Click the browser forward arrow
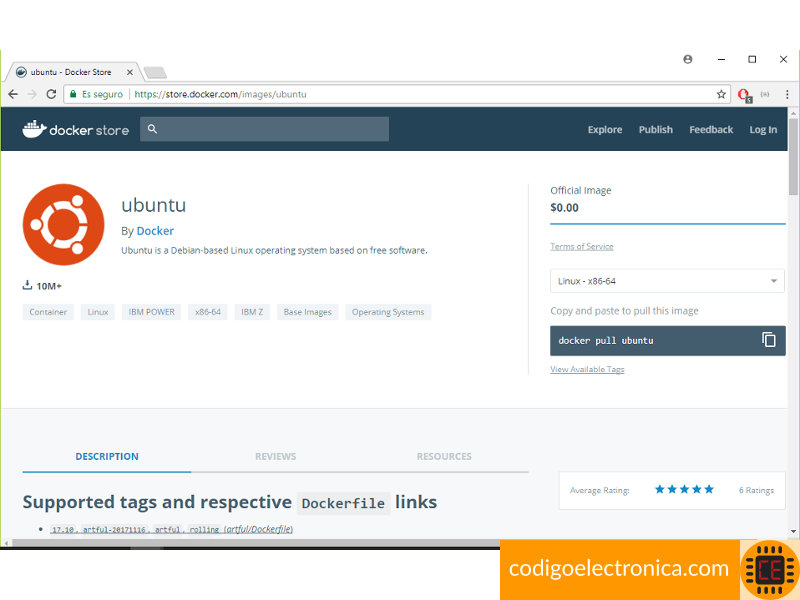 tap(32, 94)
